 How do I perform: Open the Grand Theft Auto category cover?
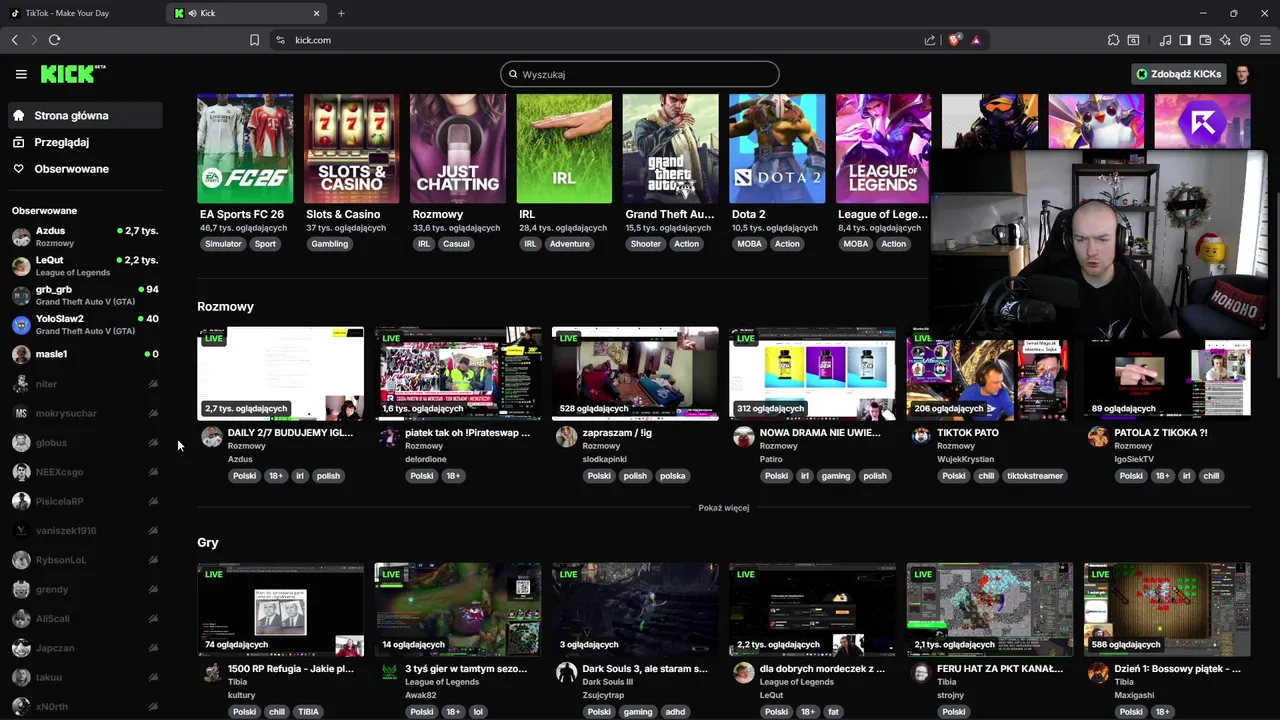(x=670, y=148)
